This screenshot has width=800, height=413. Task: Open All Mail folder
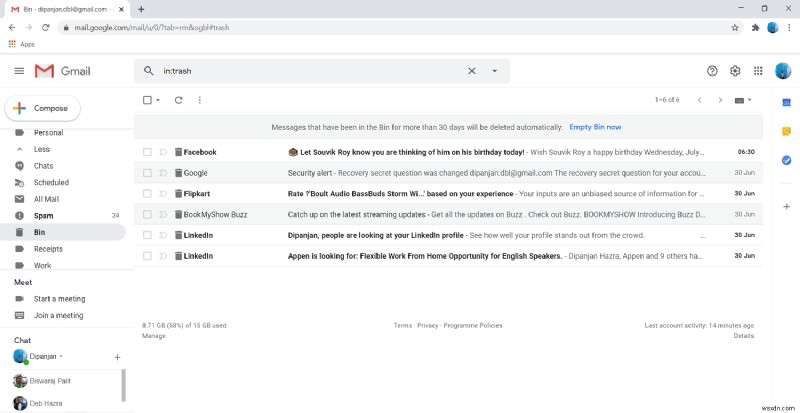coord(46,199)
